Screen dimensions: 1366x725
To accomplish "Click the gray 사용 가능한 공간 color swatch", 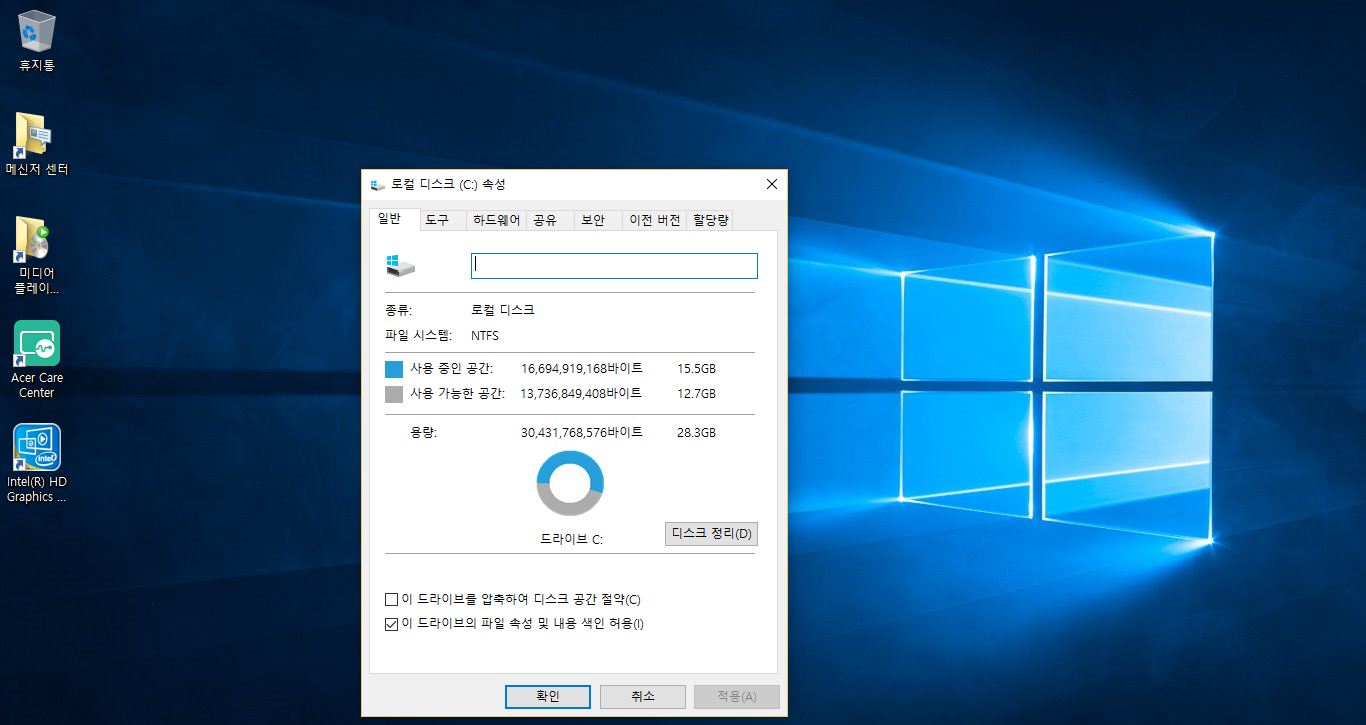I will click(394, 394).
